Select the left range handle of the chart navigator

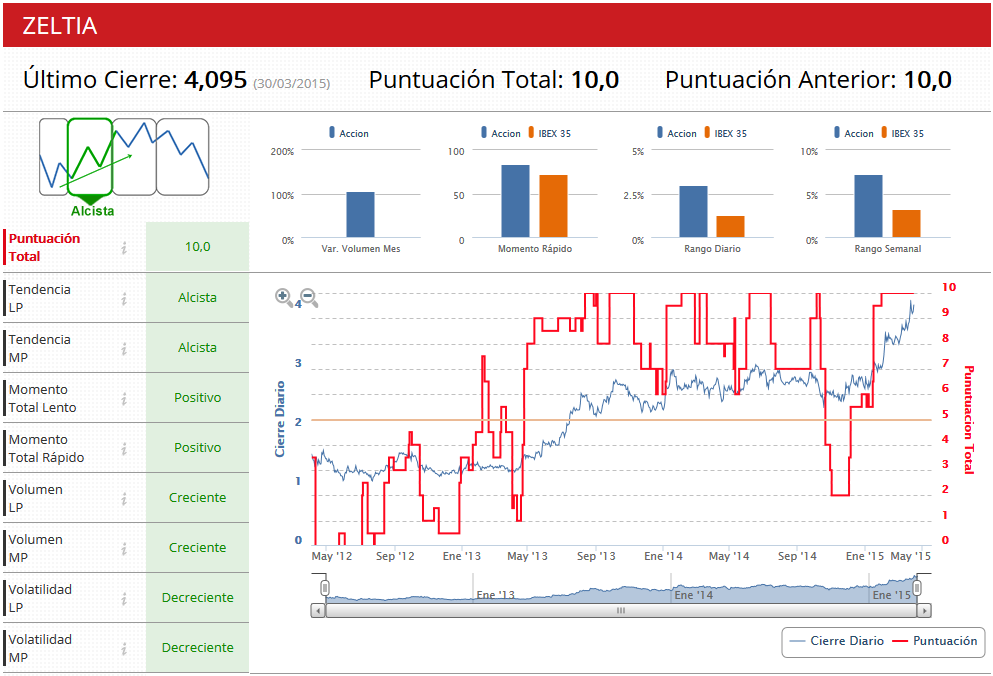[325, 588]
